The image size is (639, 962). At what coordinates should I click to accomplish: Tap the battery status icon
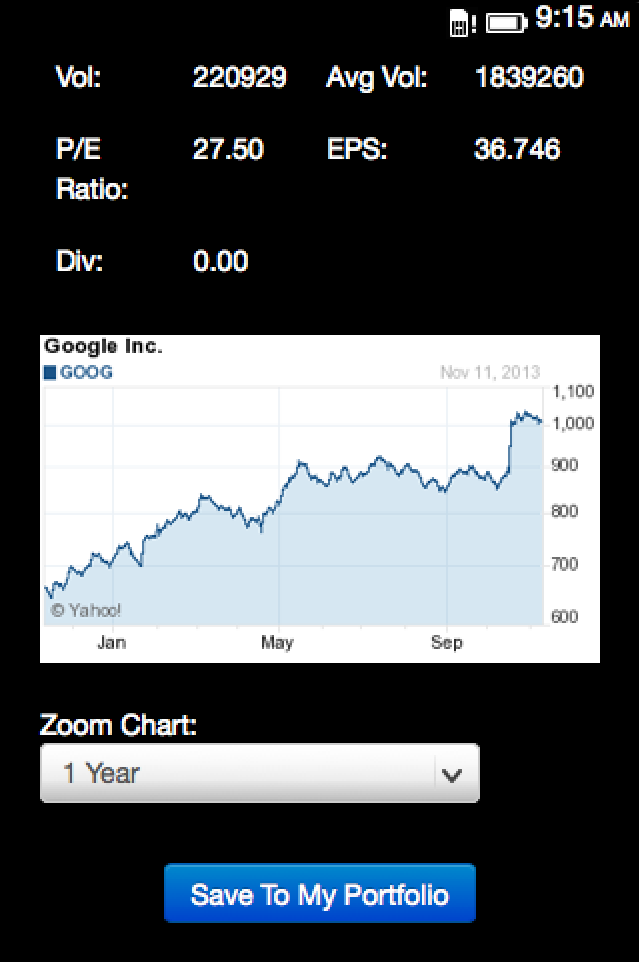tap(506, 23)
